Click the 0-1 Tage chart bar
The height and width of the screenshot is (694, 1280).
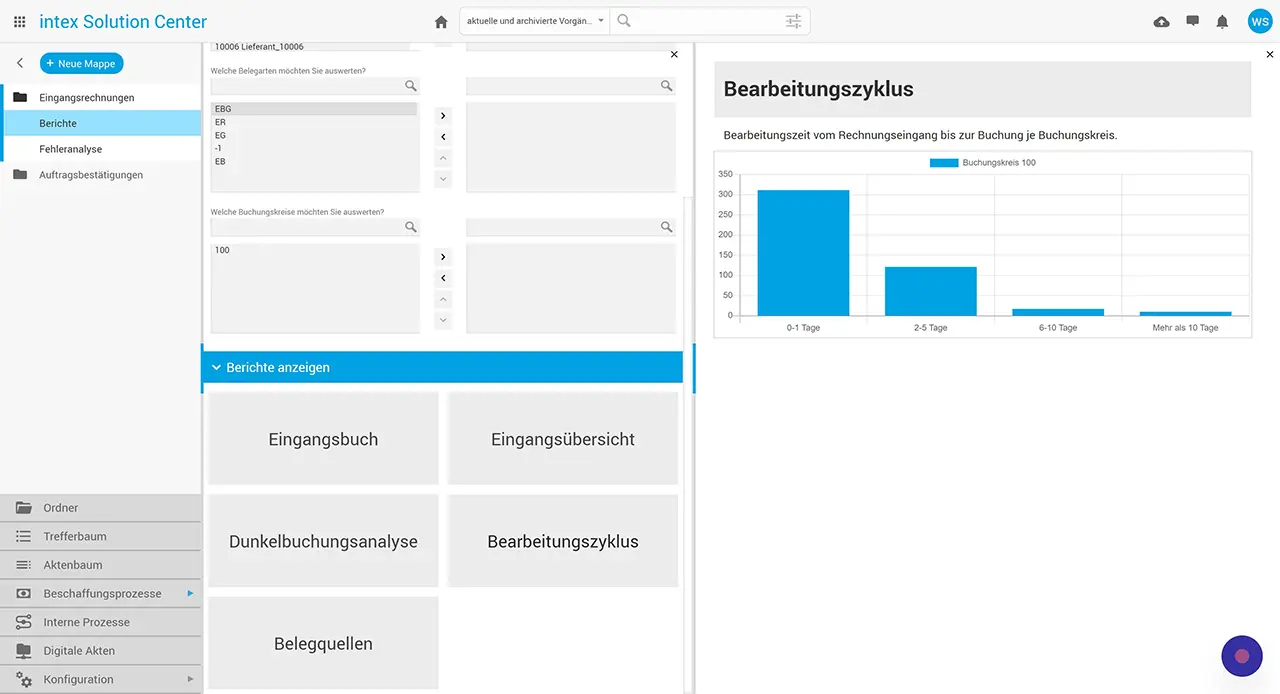pyautogui.click(x=803, y=253)
